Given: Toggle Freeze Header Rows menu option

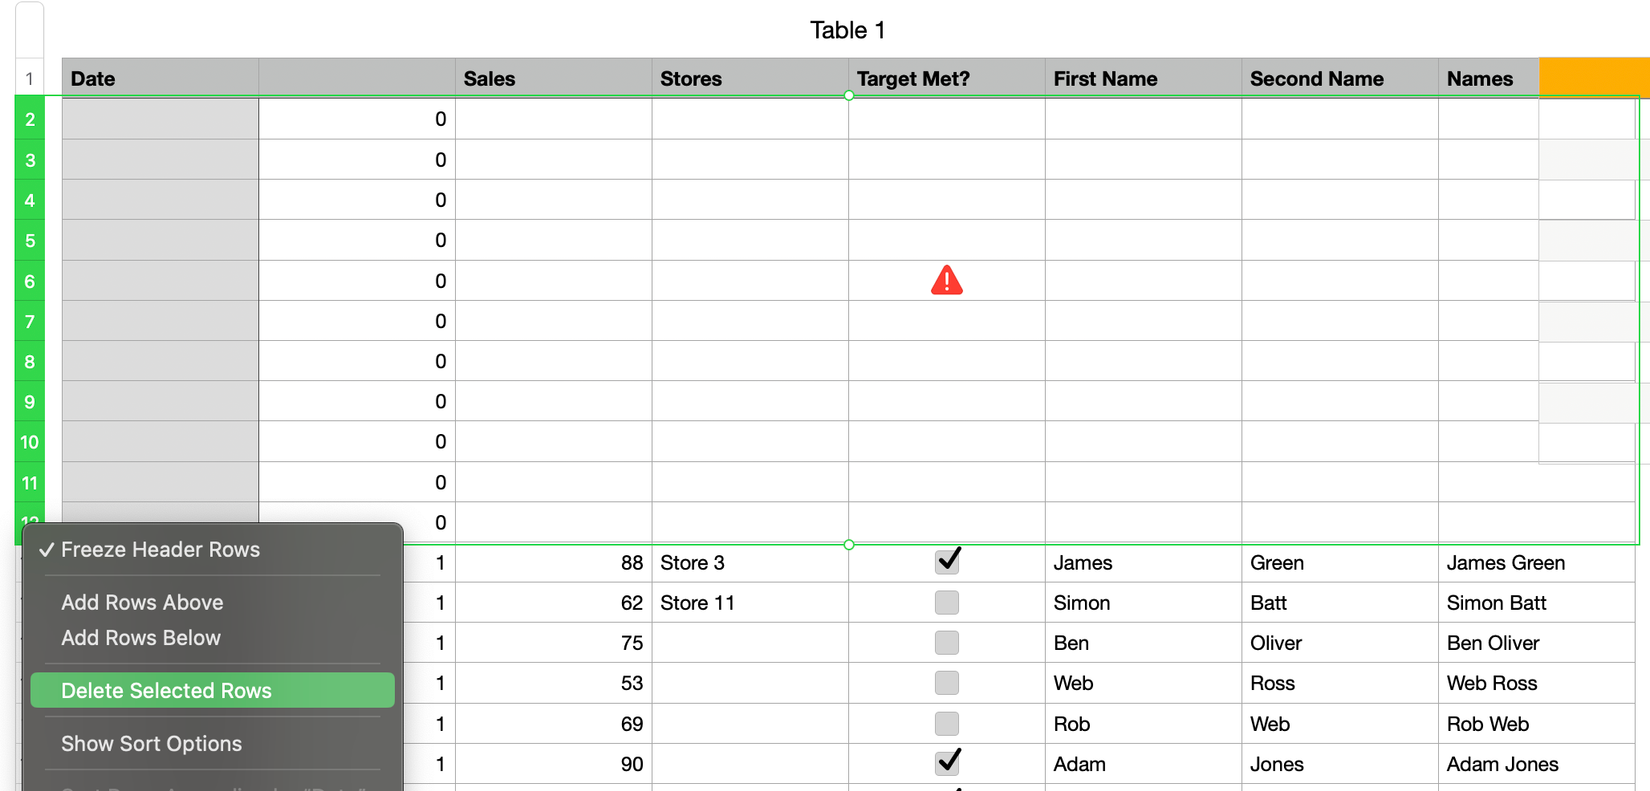Looking at the screenshot, I should click(160, 550).
